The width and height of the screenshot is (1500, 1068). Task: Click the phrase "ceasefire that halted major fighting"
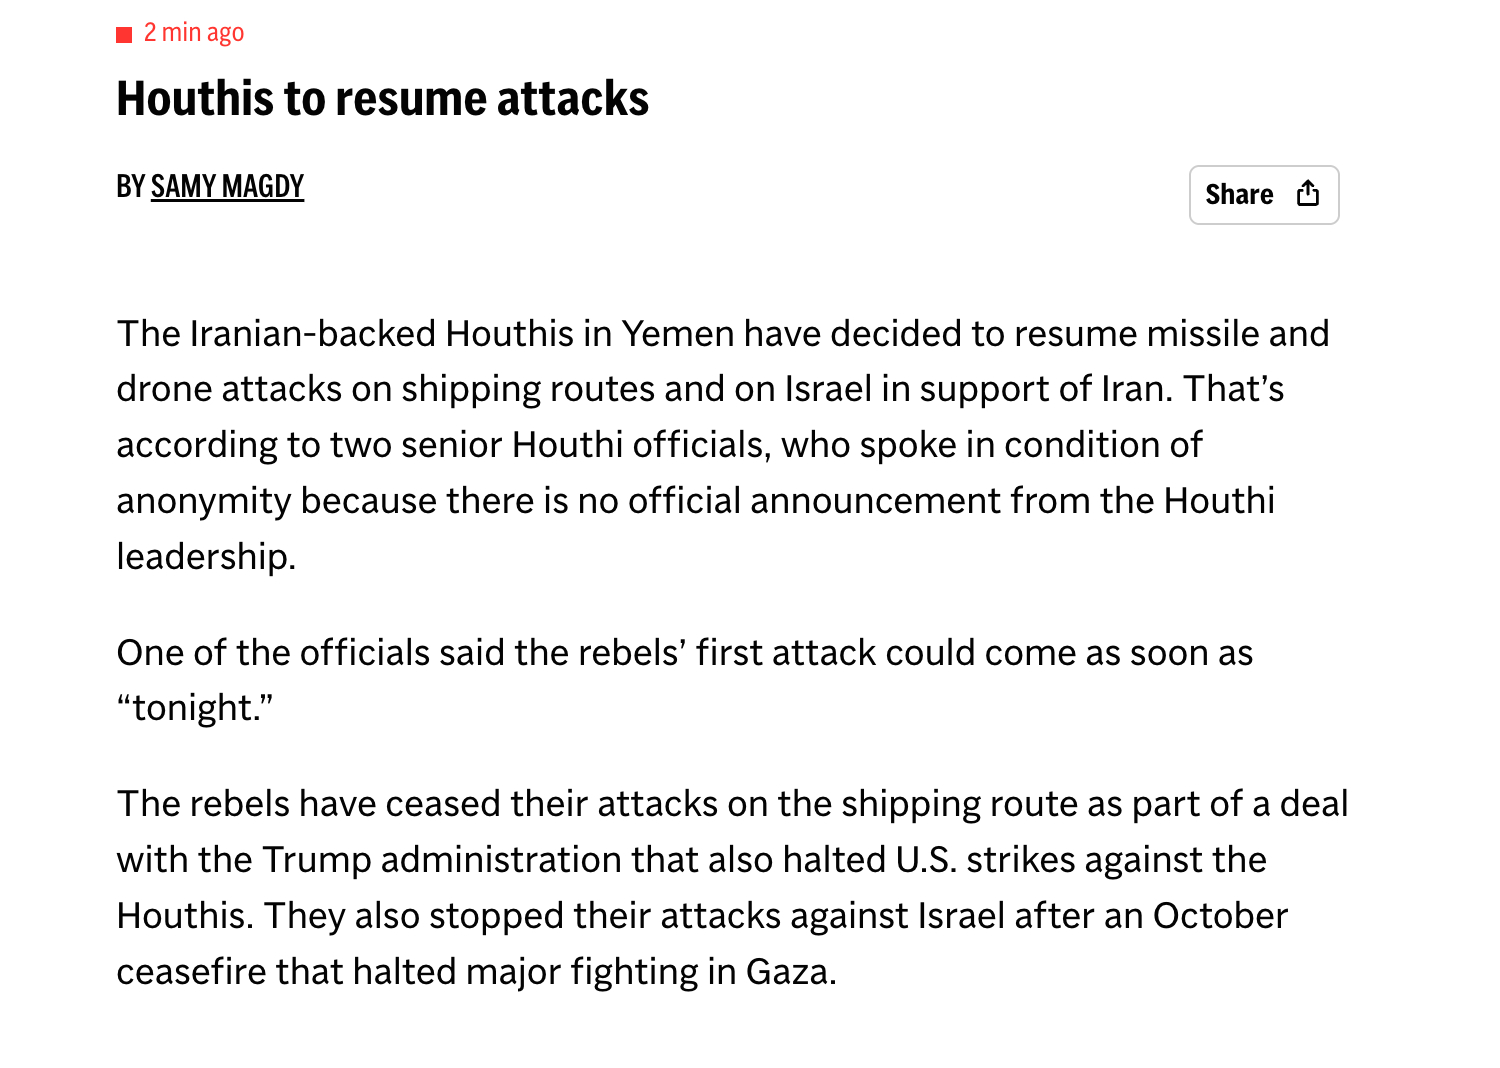412,972
